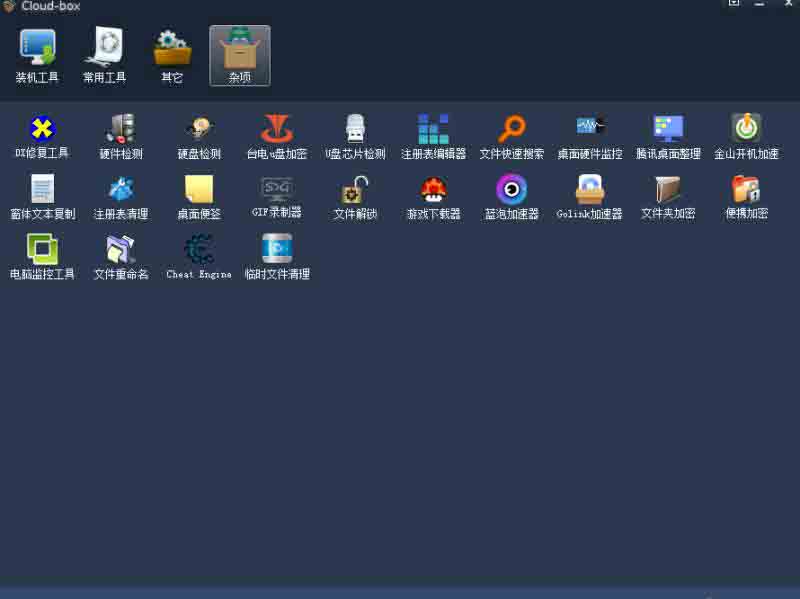Screen dimensions: 800x599
Task: Launch 腾讯桌面整理 tool
Action: click(668, 137)
